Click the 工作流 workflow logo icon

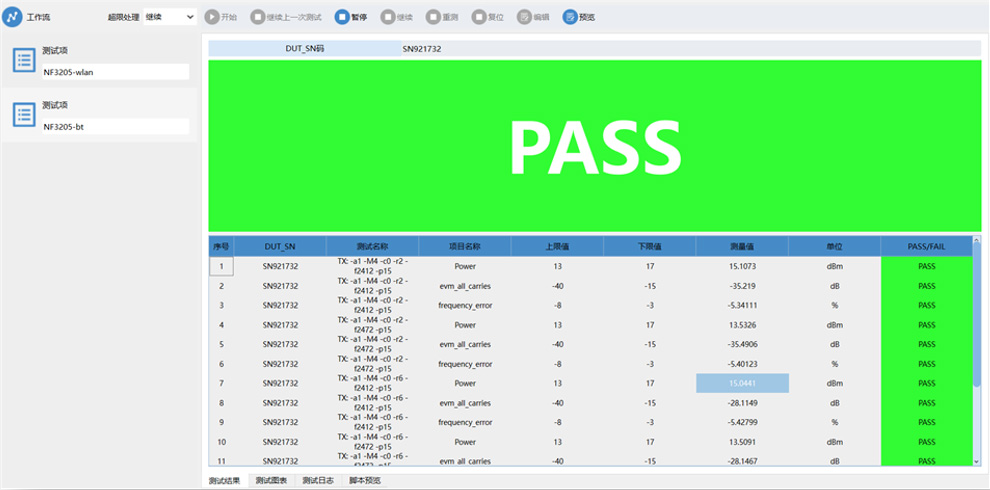click(13, 17)
